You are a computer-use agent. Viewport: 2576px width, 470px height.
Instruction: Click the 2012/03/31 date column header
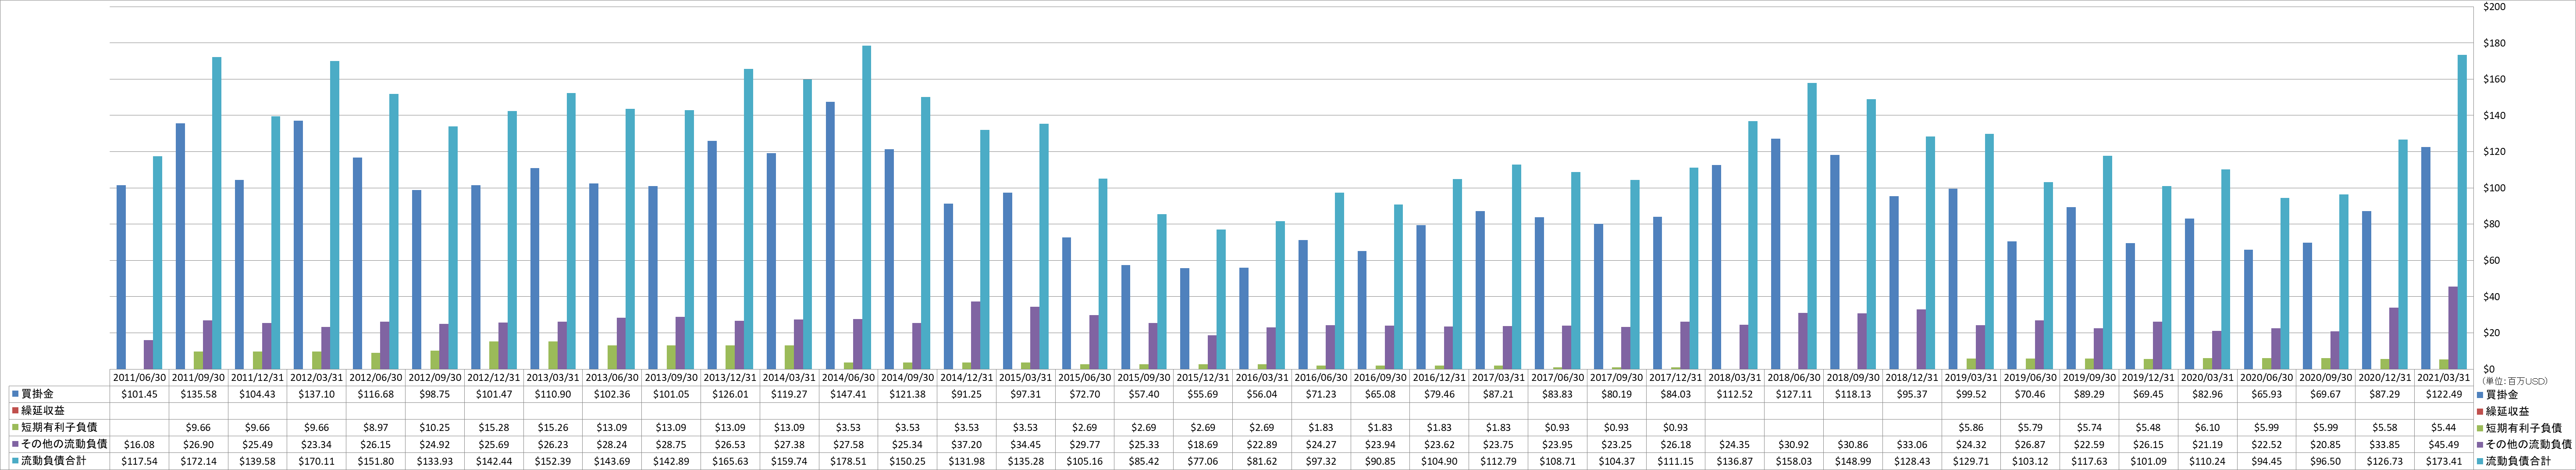coord(317,378)
